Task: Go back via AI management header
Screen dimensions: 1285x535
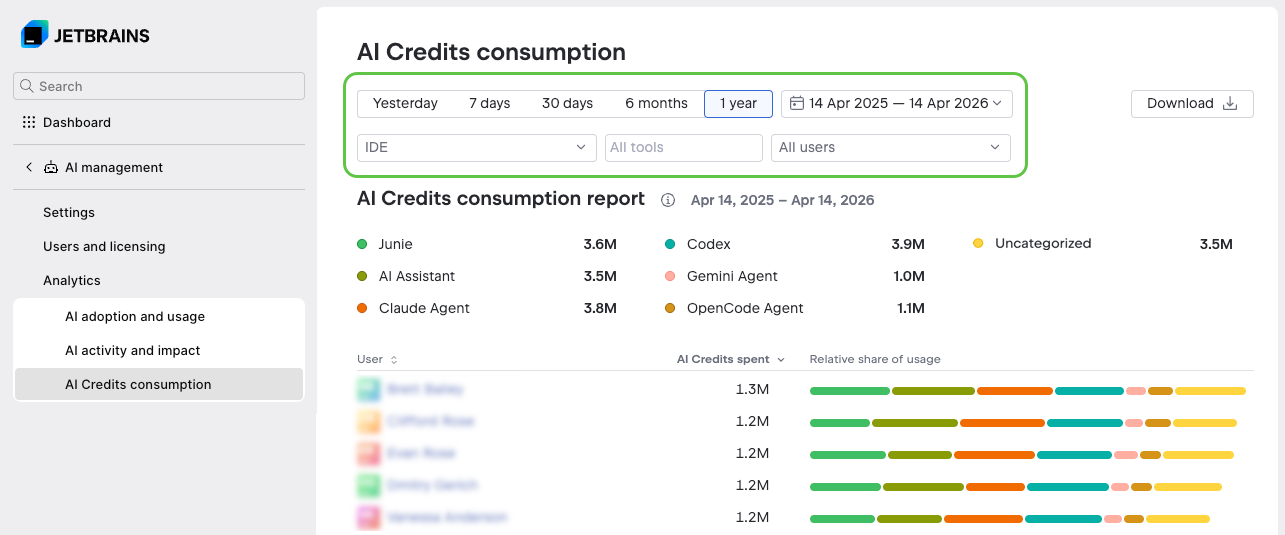Action: click(114, 167)
